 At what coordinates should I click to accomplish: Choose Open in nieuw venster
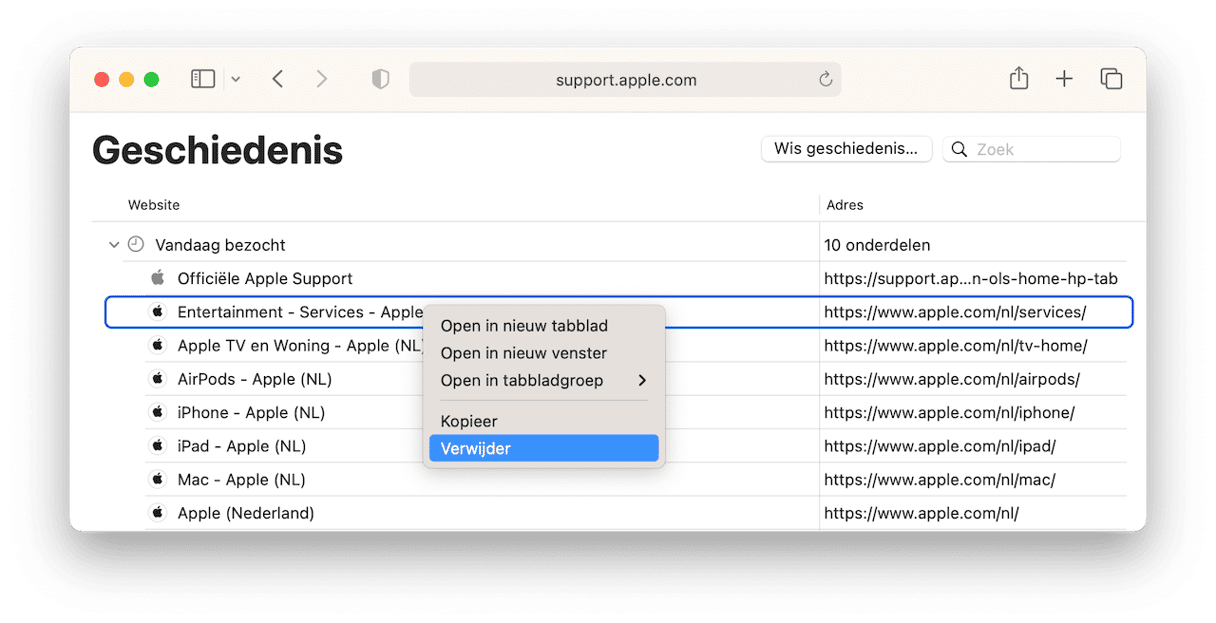(x=544, y=353)
